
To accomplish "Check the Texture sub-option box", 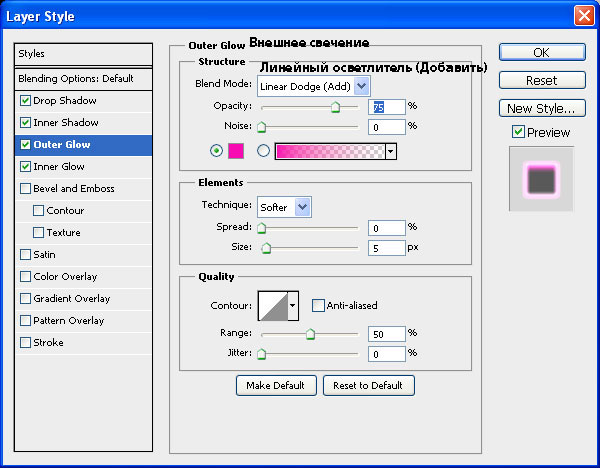I will (x=38, y=233).
